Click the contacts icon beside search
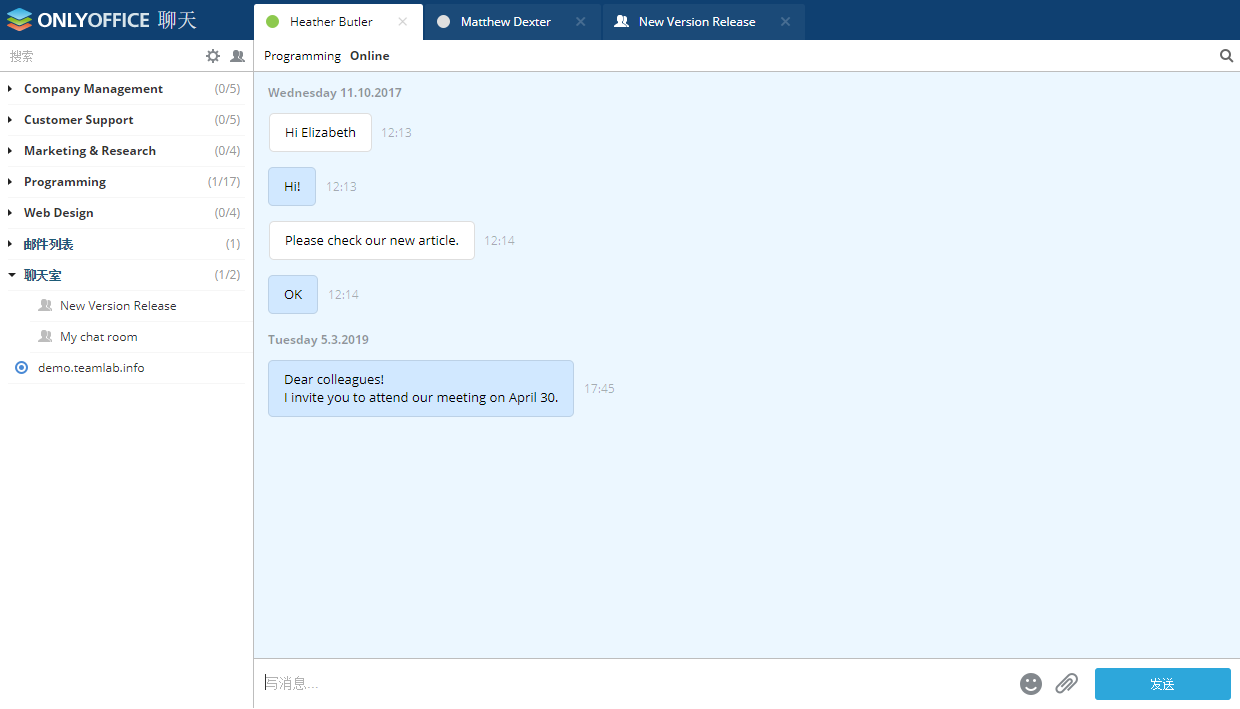This screenshot has height=709, width=1240. pos(237,56)
